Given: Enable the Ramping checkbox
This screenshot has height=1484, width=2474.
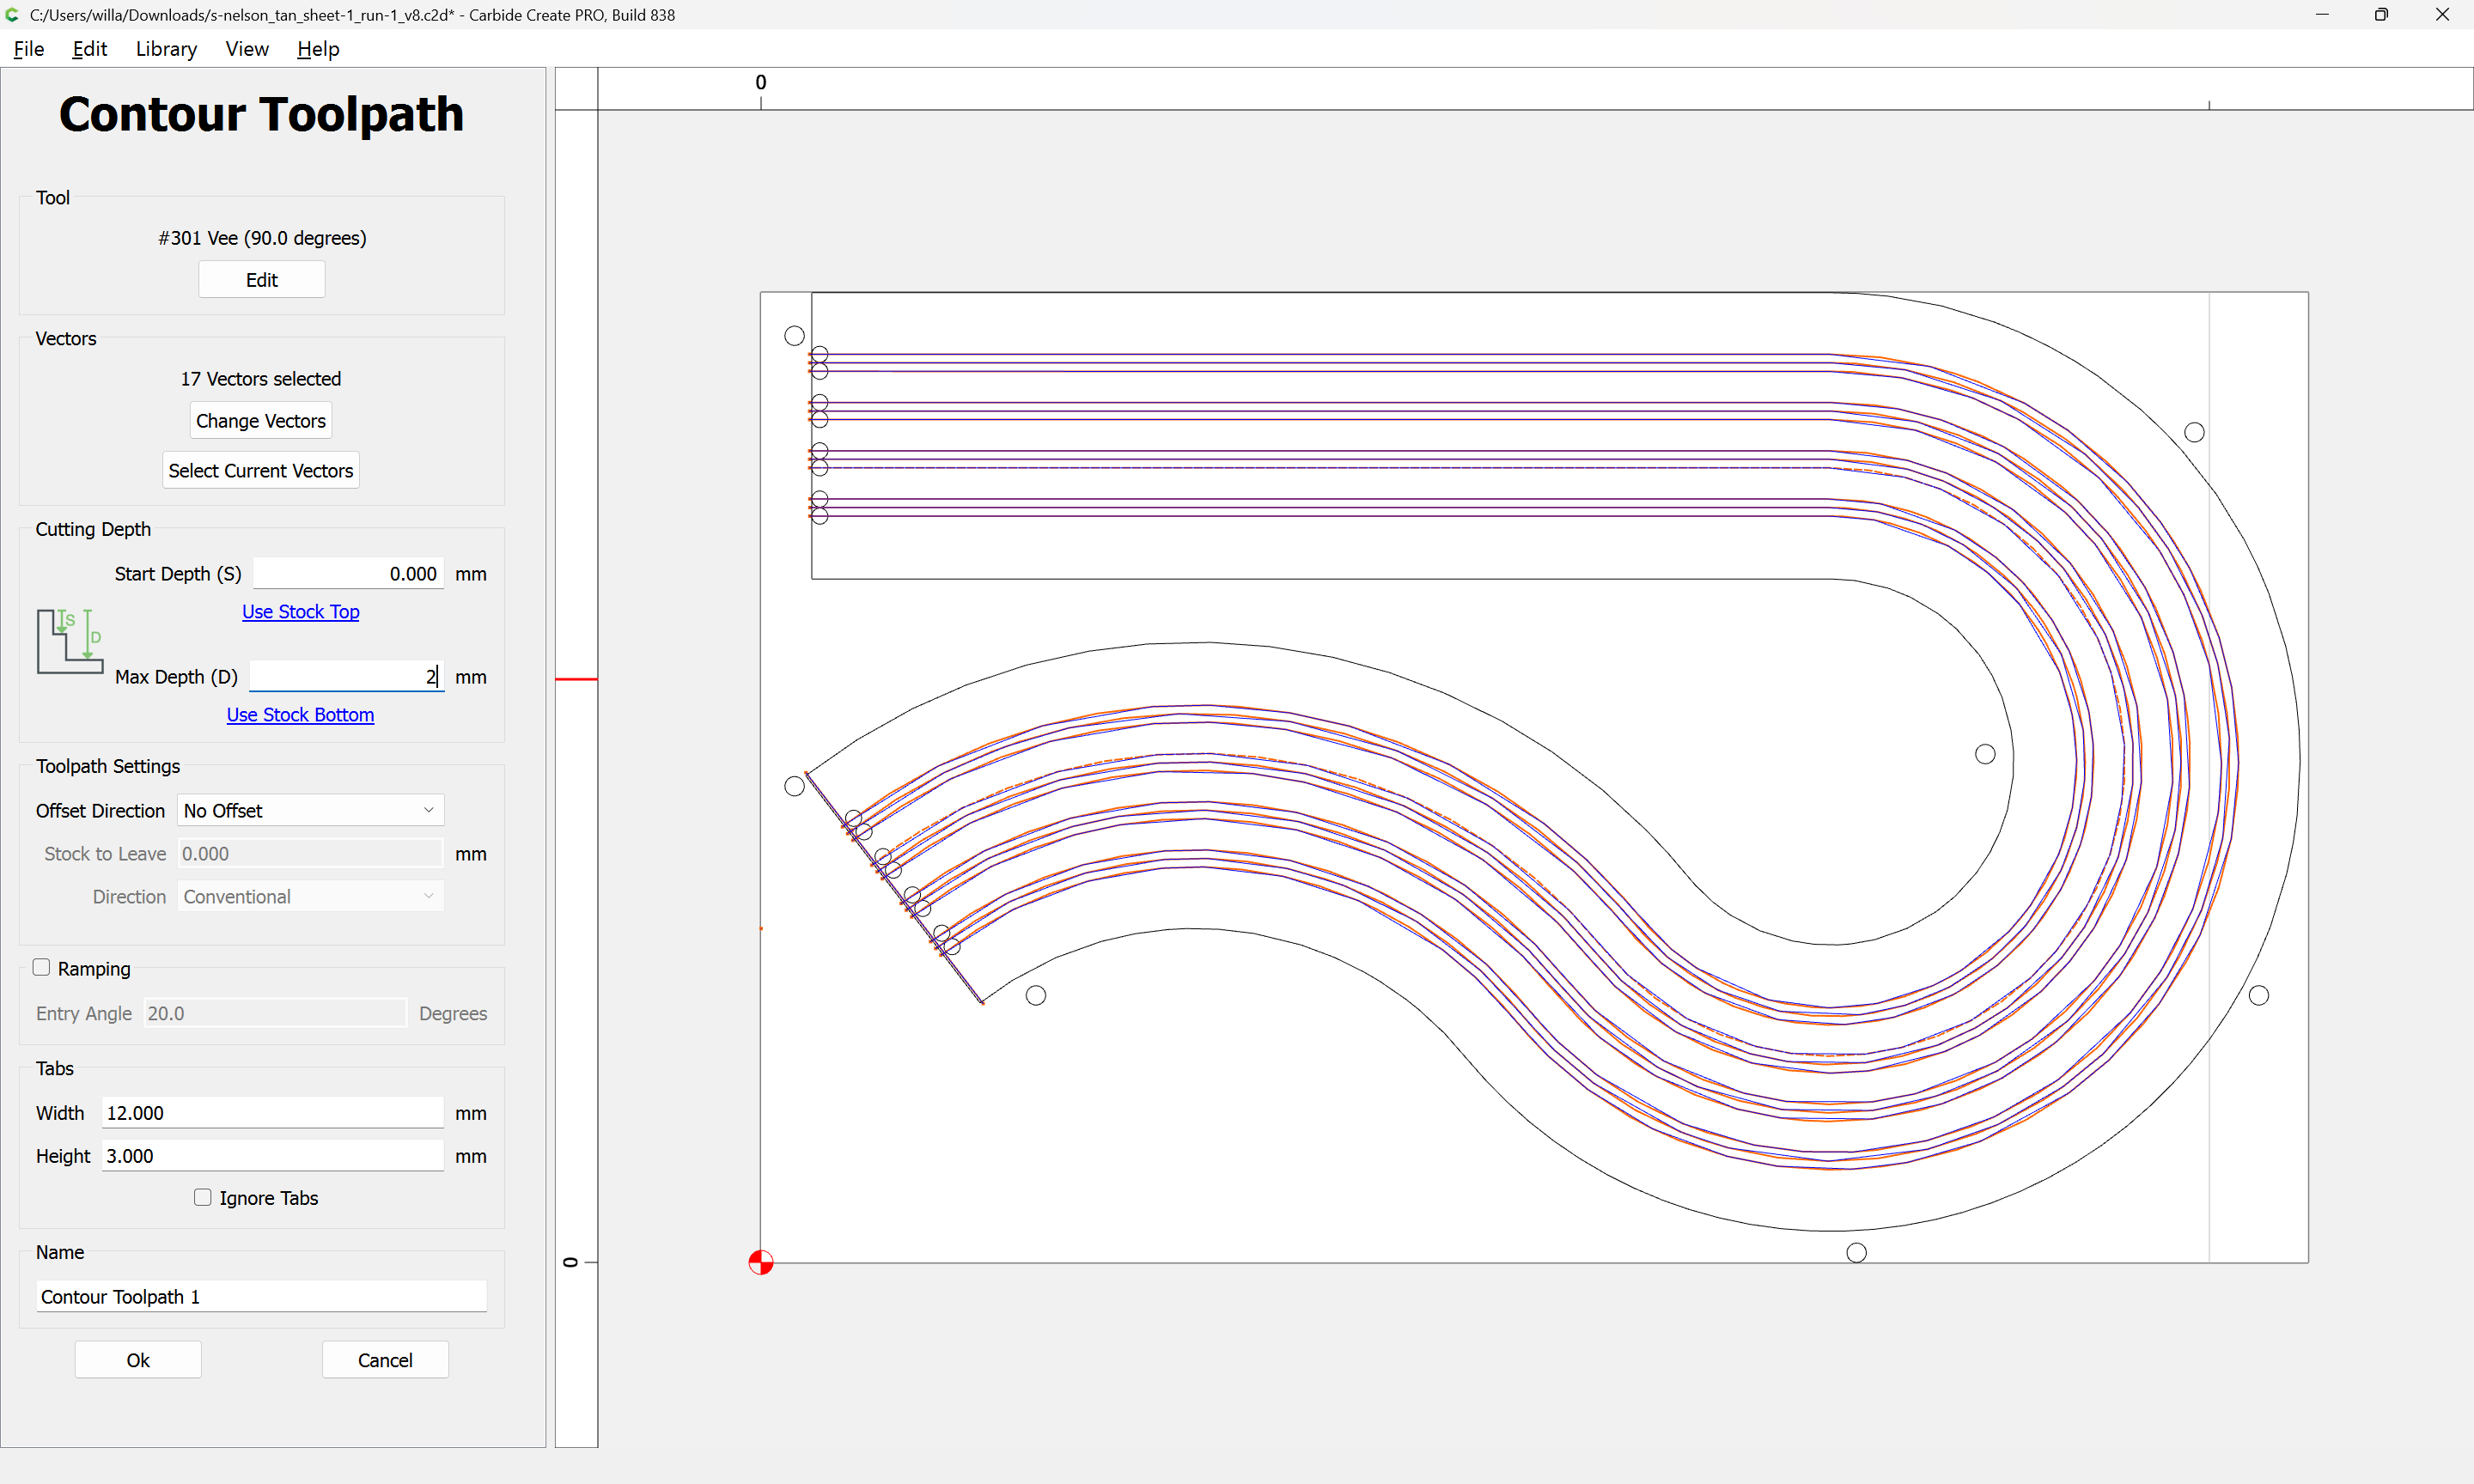Looking at the screenshot, I should tap(41, 967).
